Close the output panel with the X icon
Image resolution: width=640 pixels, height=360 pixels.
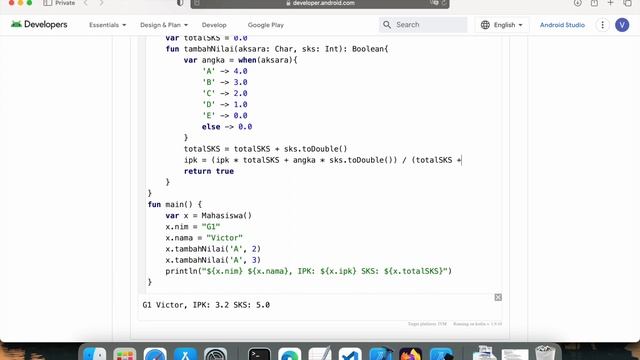click(498, 297)
